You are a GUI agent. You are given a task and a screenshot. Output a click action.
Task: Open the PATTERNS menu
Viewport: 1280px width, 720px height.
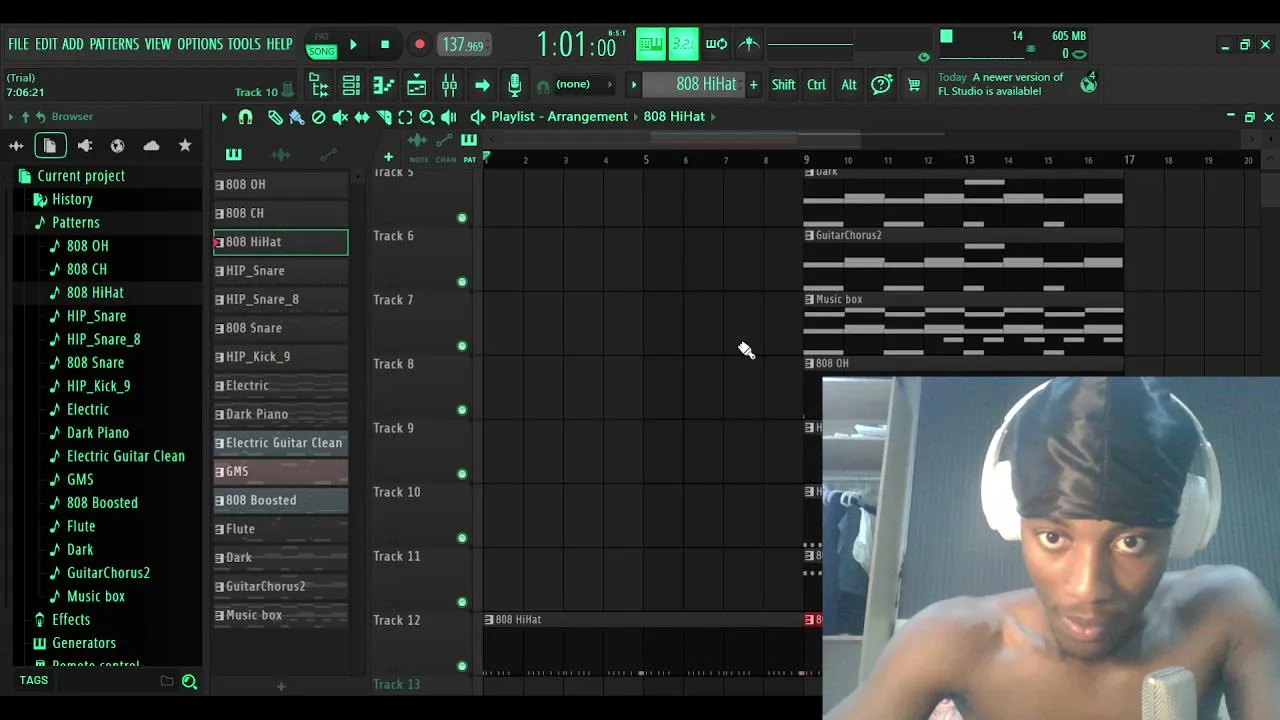point(114,44)
